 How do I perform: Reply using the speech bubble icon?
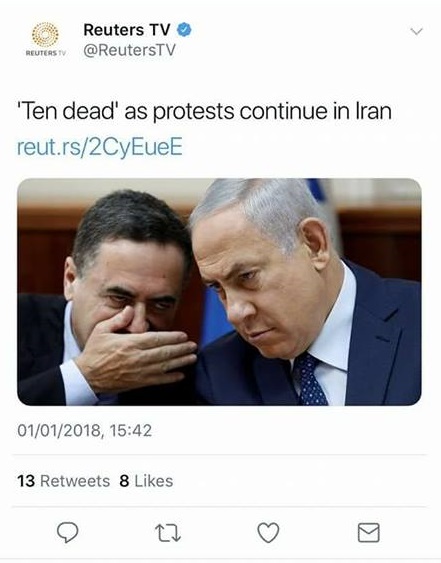point(68,532)
